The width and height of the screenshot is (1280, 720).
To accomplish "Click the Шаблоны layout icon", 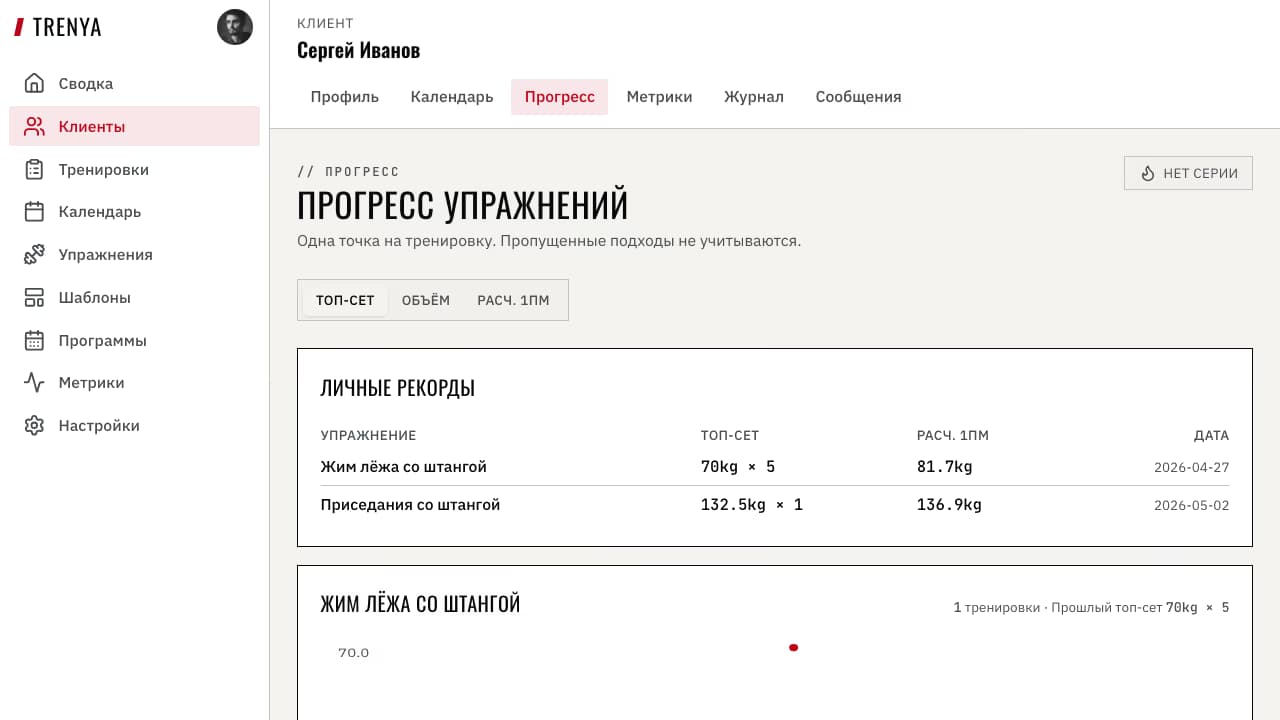I will tap(34, 297).
